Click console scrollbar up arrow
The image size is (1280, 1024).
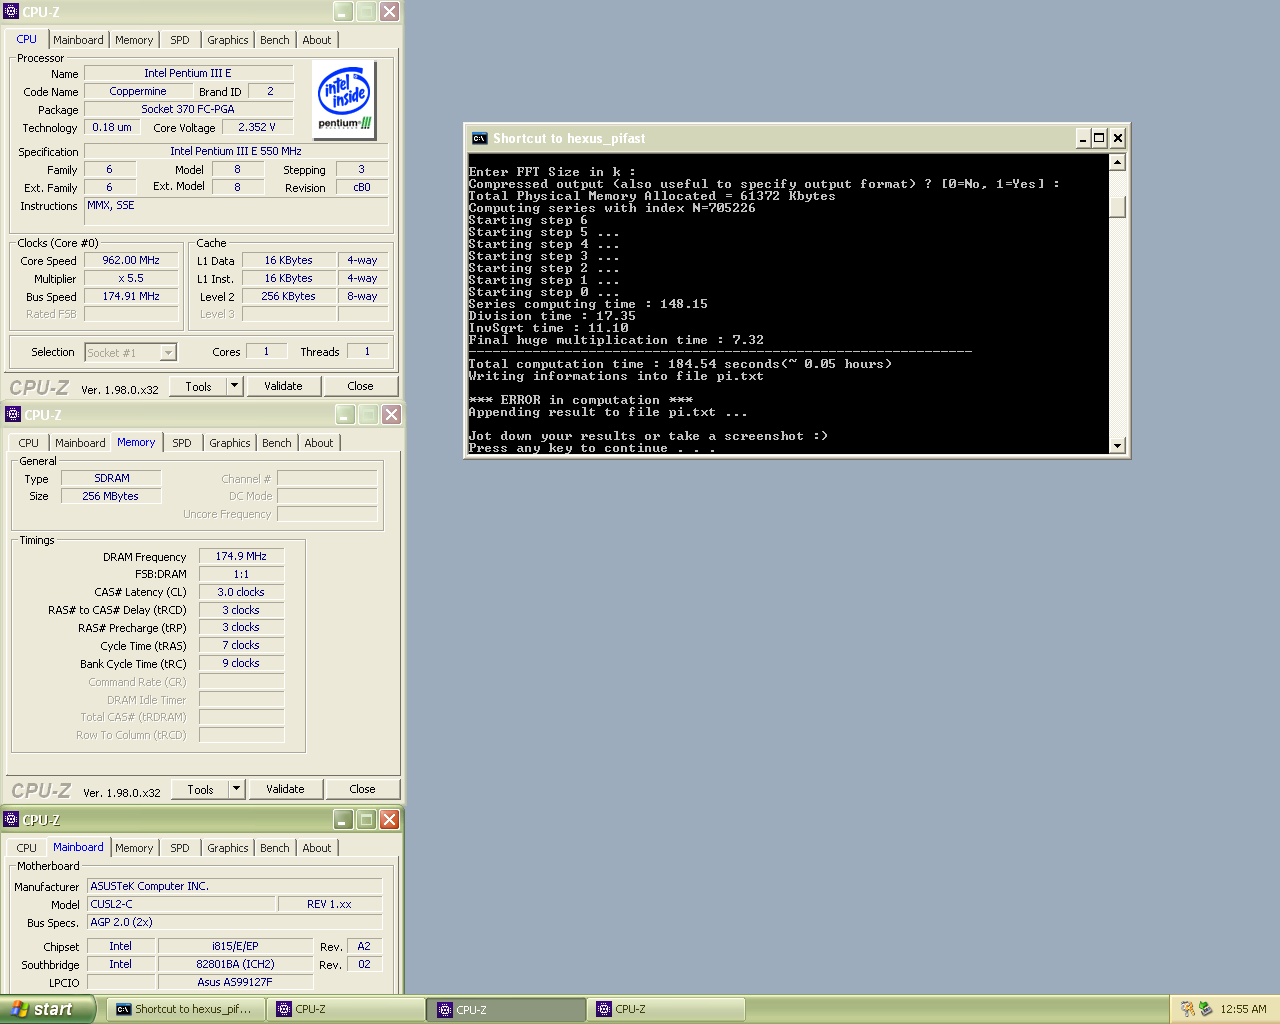1118,162
